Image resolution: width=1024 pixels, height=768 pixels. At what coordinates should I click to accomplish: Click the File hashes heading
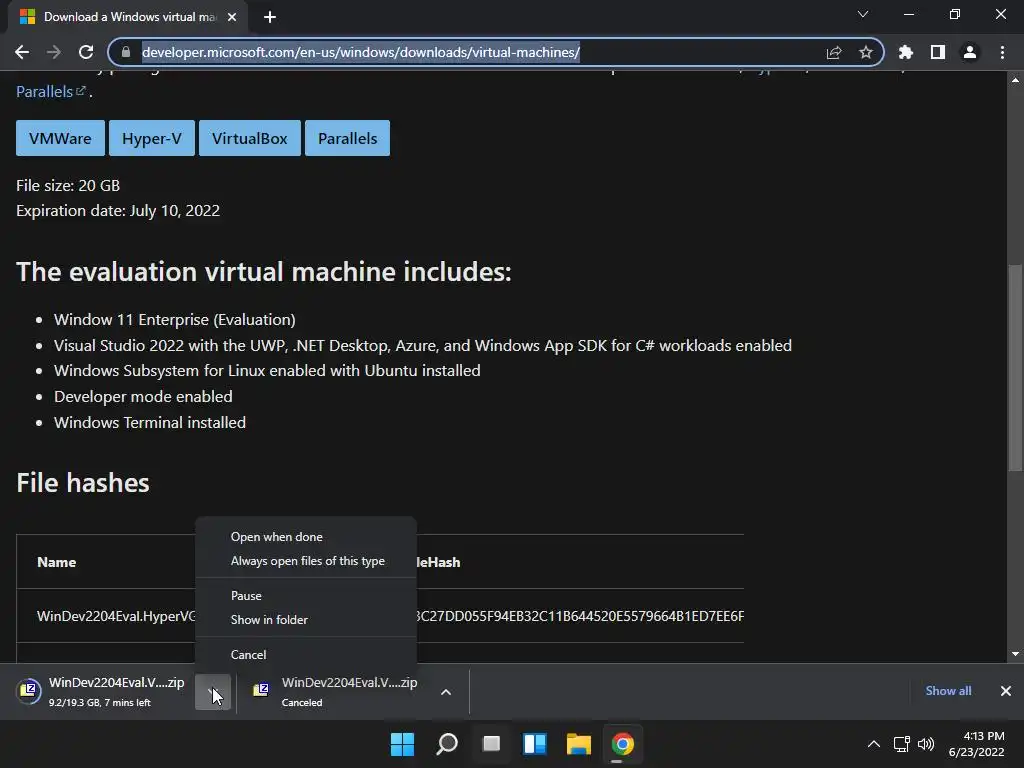[83, 483]
